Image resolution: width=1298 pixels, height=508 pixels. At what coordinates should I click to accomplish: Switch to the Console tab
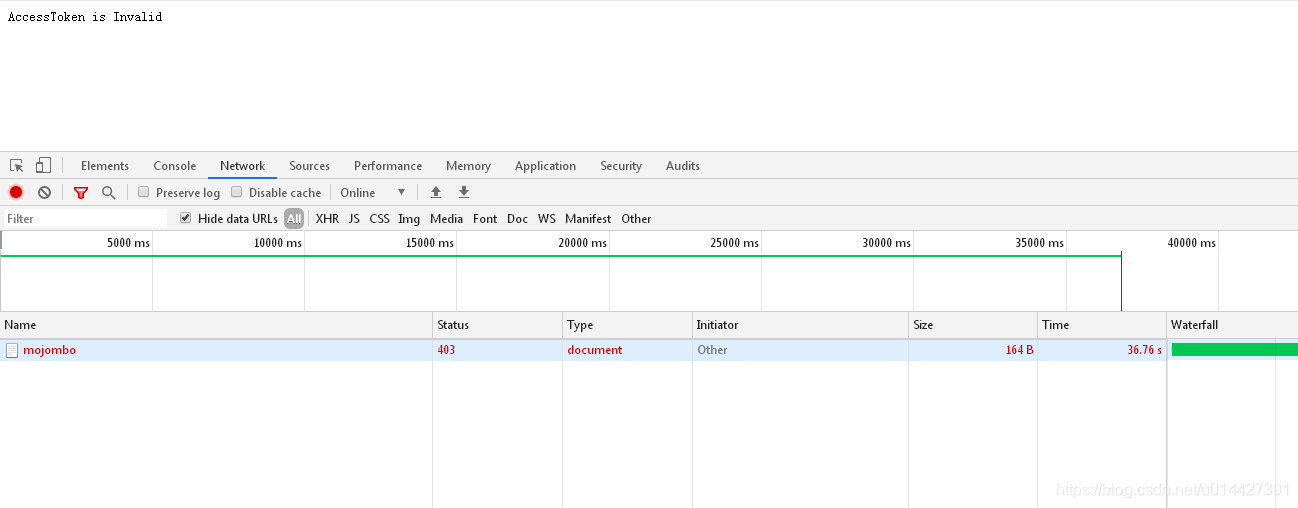click(x=175, y=166)
